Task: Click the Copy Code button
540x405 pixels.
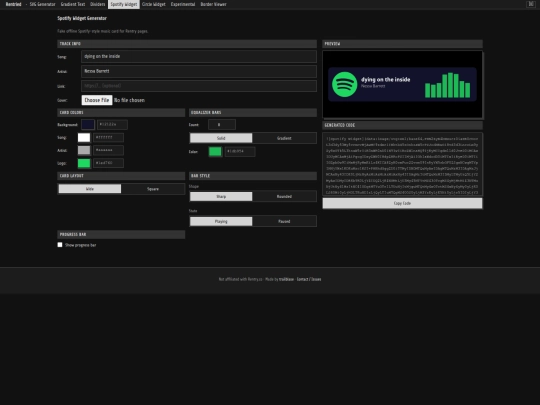Action: coord(402,203)
